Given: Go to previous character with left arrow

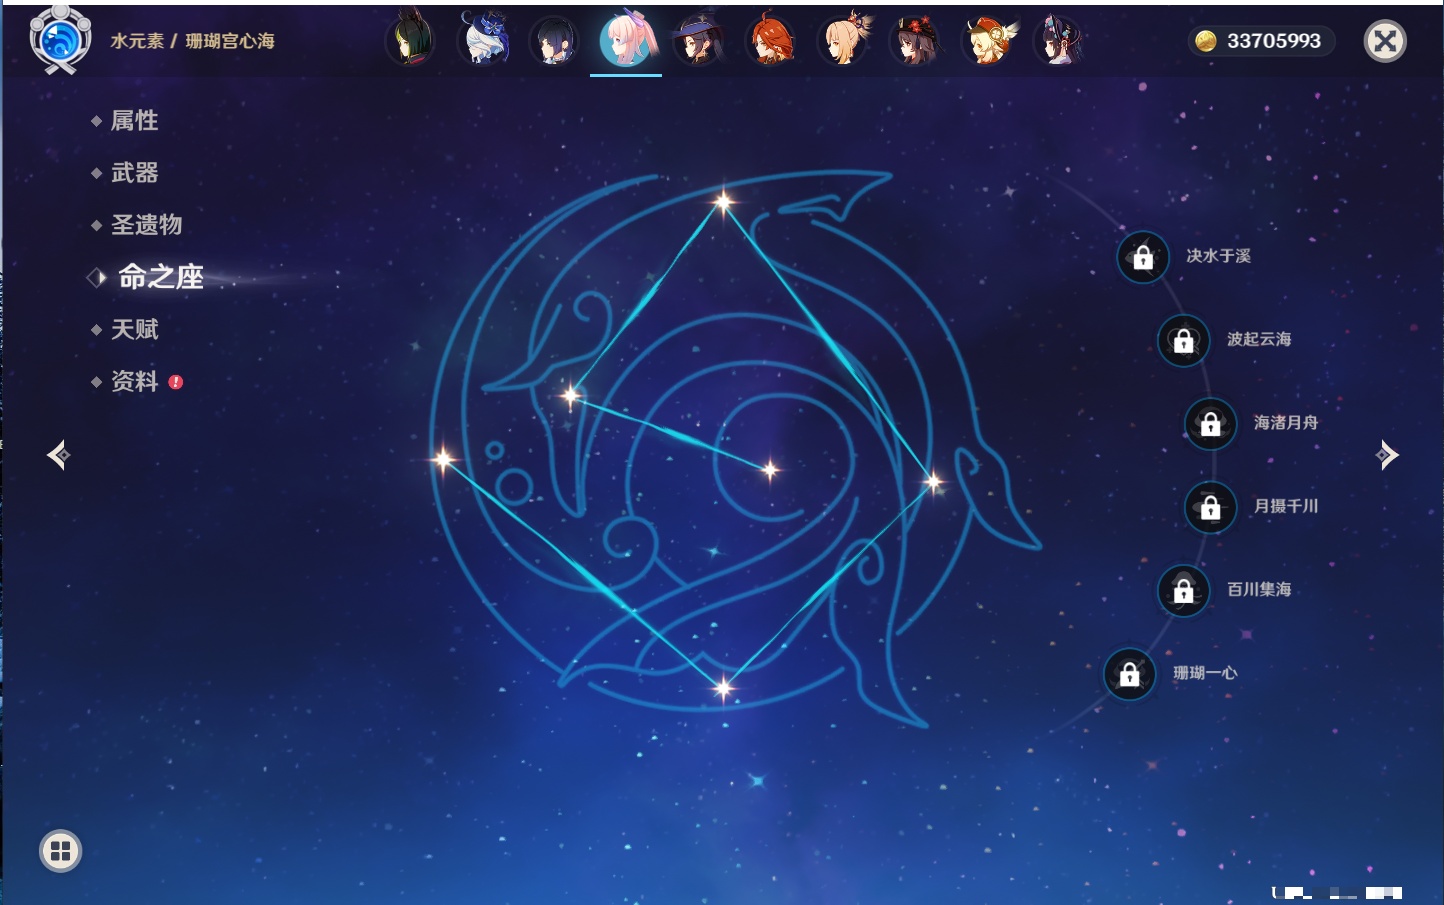Looking at the screenshot, I should 59,455.
